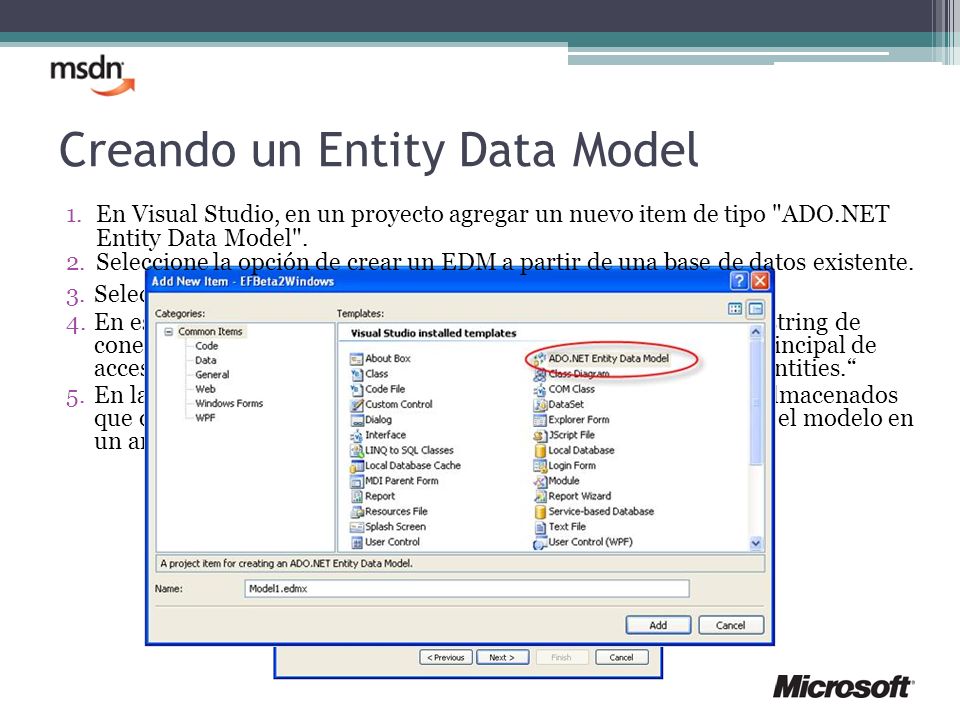
Task: Select the Dialog template icon
Action: (x=356, y=420)
